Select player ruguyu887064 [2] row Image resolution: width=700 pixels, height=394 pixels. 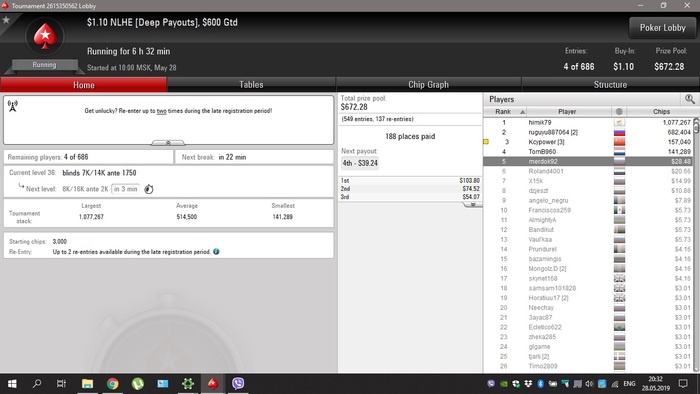click(x=588, y=132)
